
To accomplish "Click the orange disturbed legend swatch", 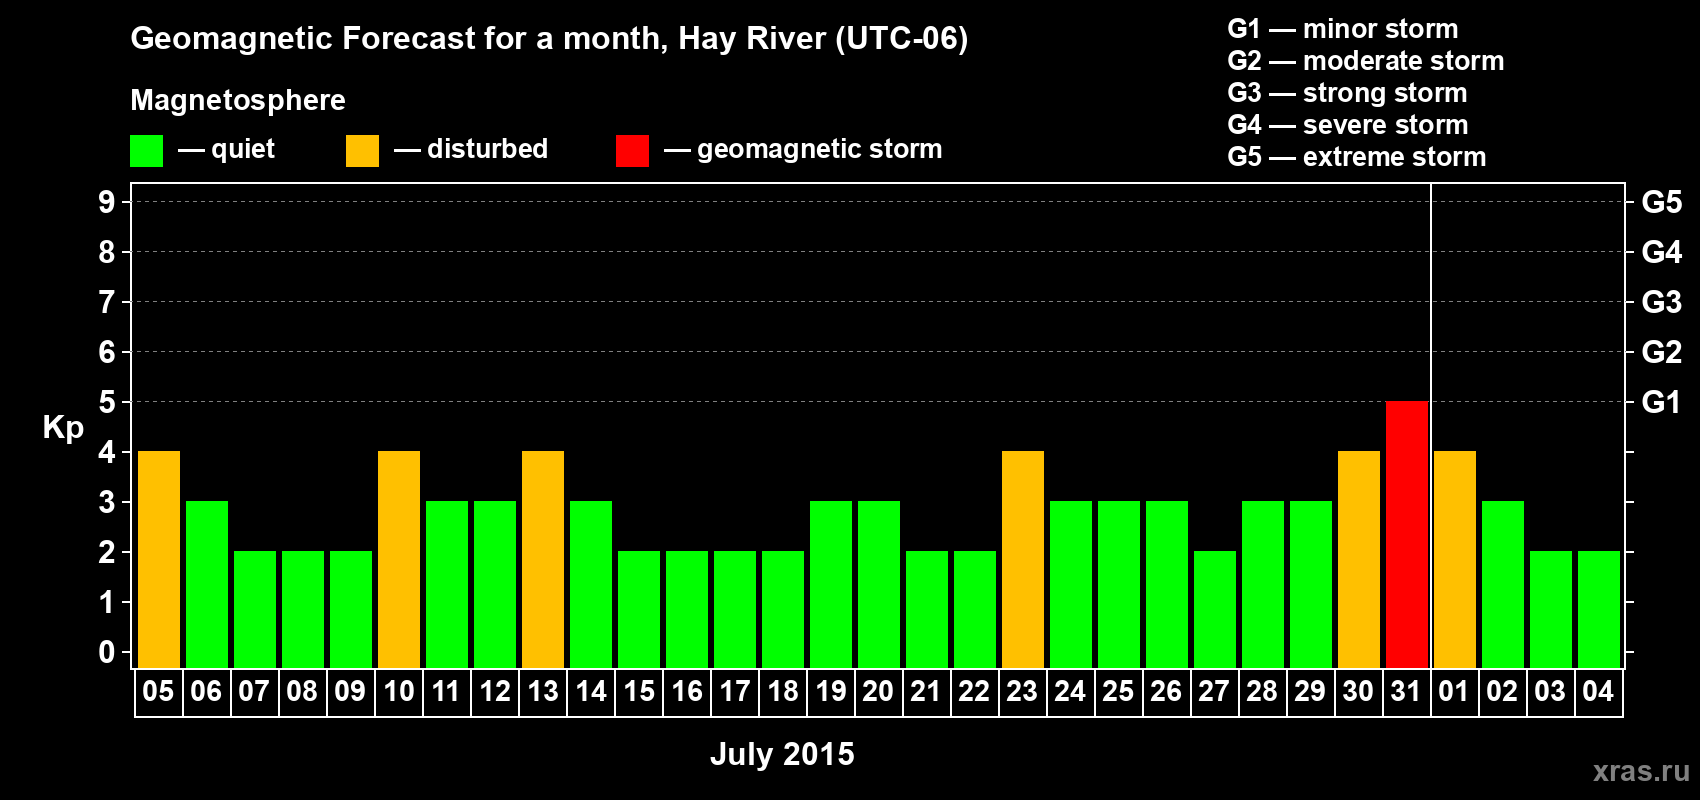I will 362,151.
